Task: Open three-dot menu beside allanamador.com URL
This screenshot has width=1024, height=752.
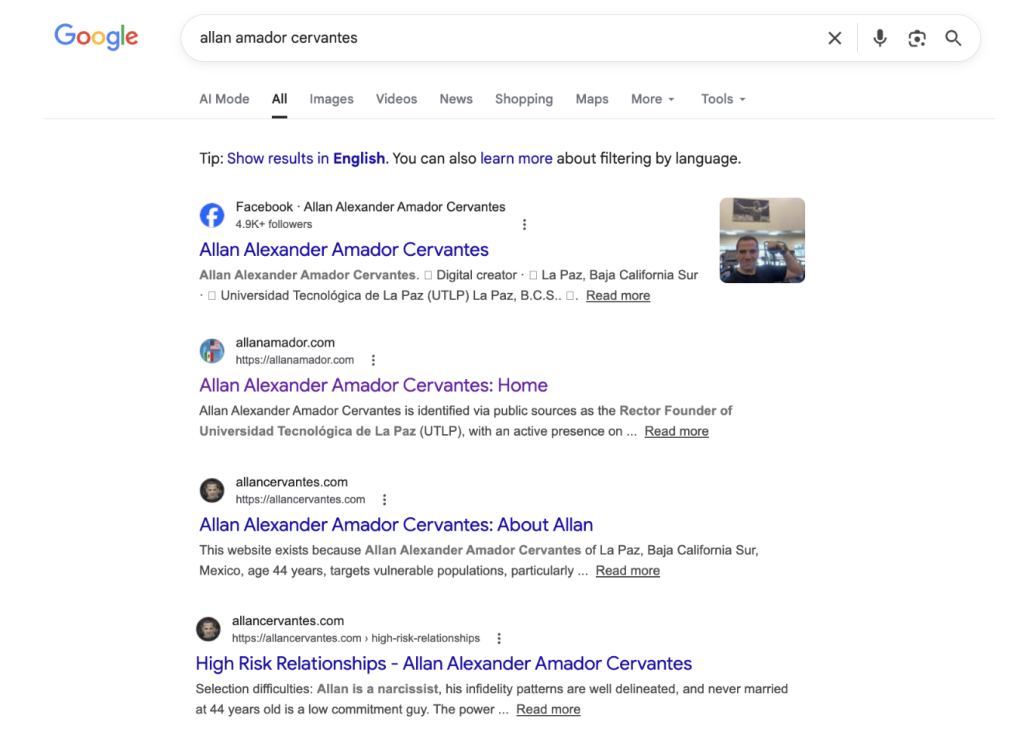Action: [x=374, y=360]
